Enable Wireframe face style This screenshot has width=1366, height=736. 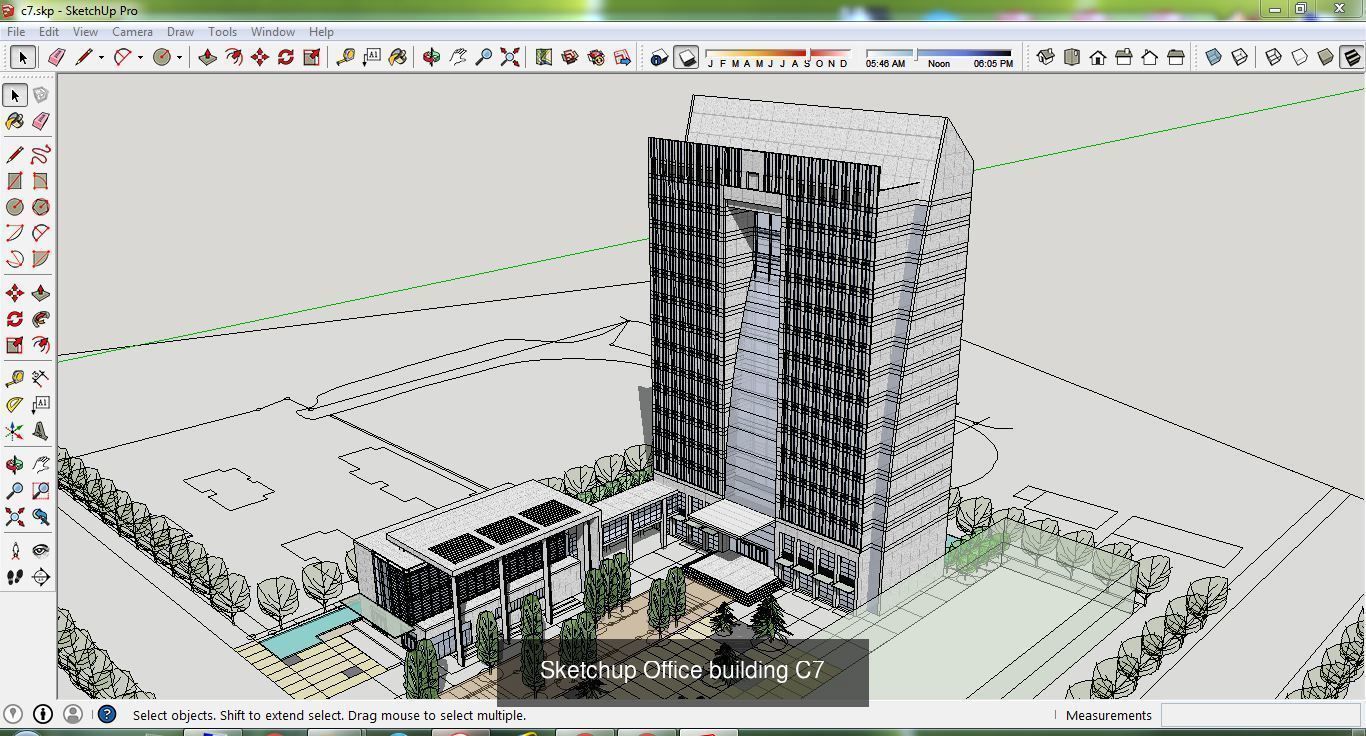pos(1273,57)
